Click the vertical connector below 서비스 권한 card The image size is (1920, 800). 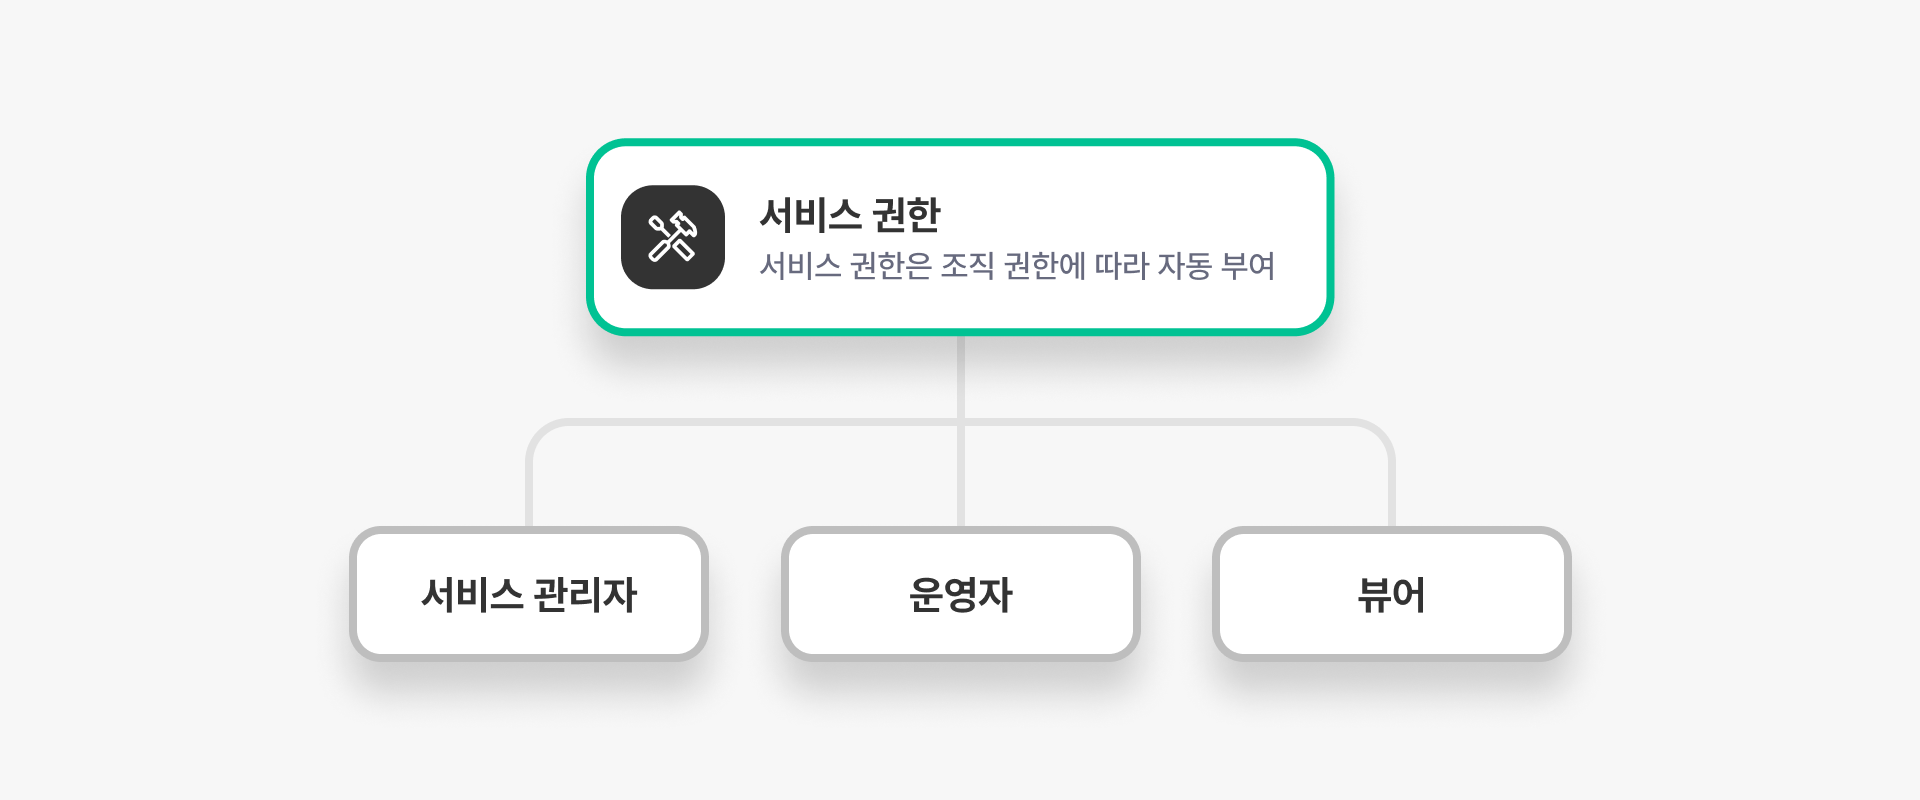point(960,375)
